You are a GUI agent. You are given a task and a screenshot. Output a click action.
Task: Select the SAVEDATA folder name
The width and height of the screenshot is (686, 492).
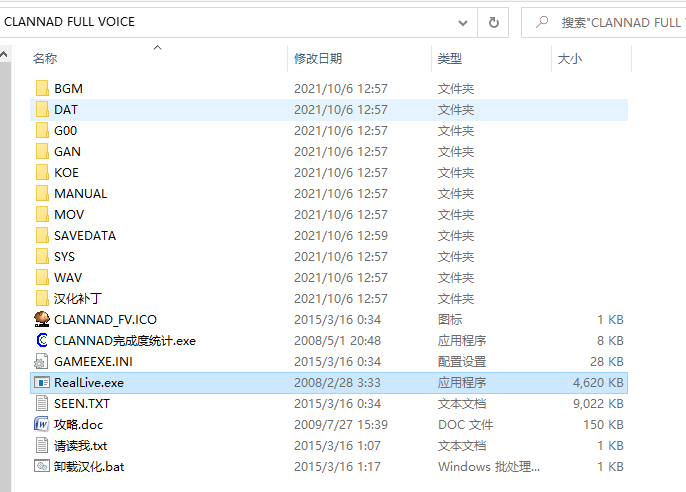85,235
